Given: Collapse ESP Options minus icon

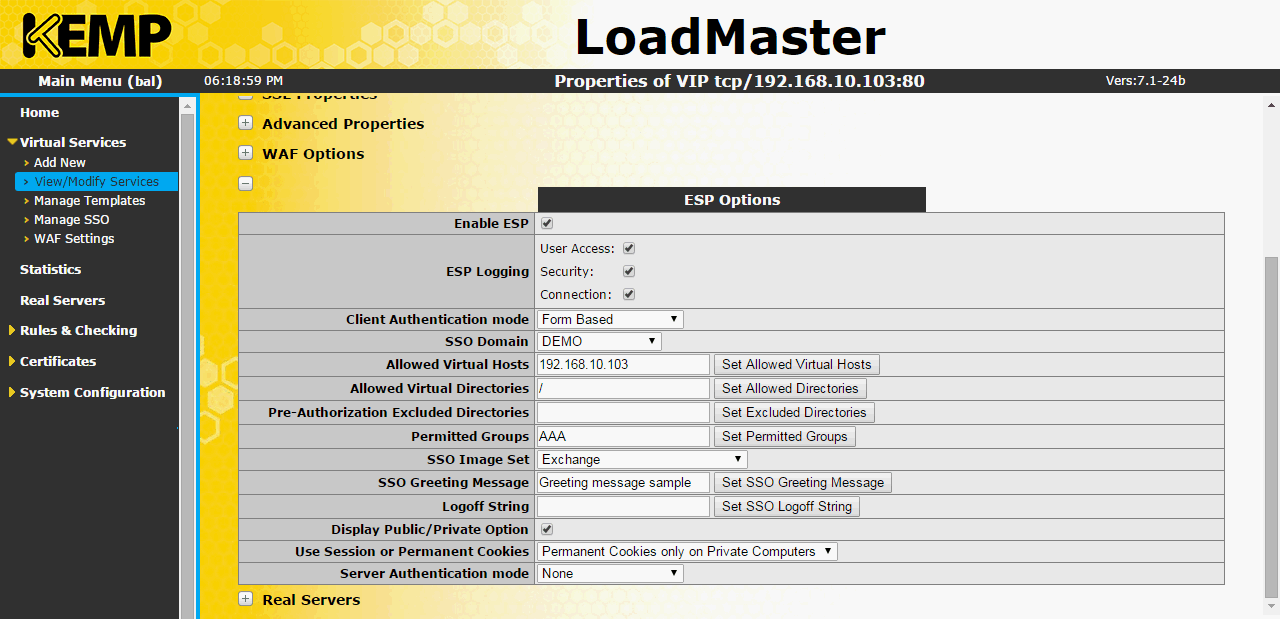Looking at the screenshot, I should (245, 184).
